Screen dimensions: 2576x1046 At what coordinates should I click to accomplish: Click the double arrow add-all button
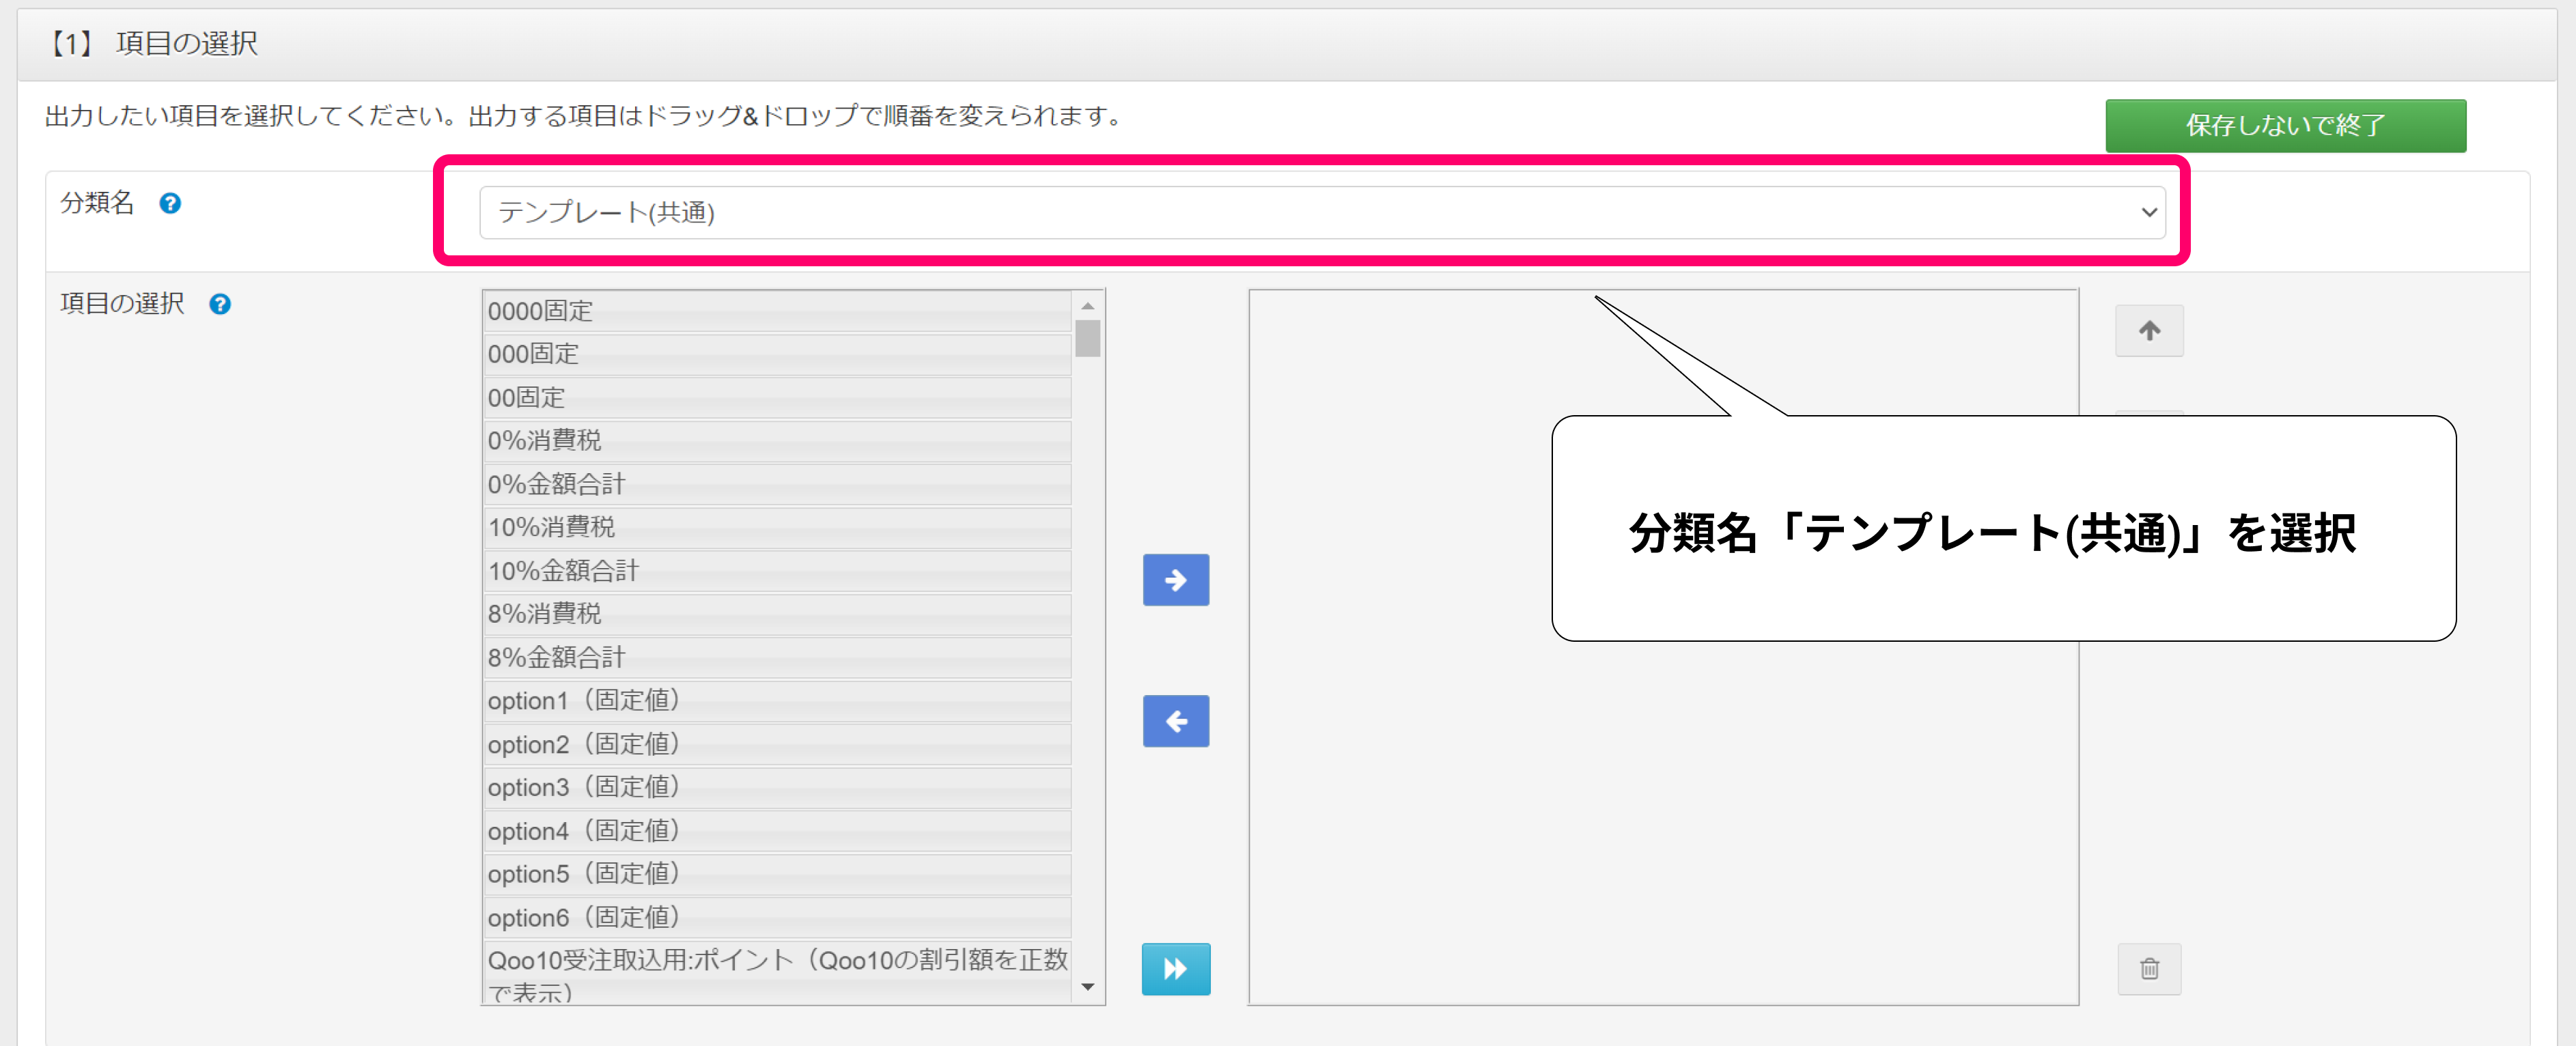(x=1175, y=968)
